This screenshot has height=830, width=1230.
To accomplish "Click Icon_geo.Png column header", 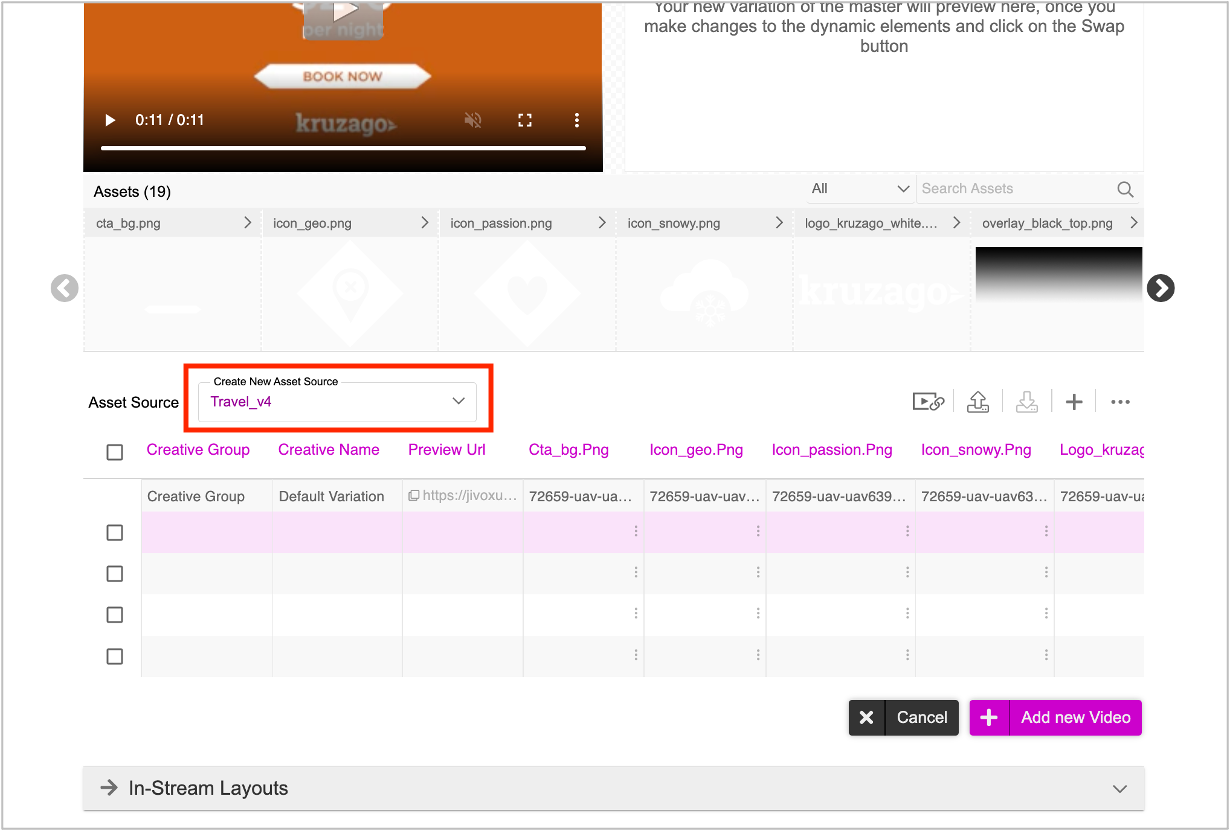I will pos(697,450).
